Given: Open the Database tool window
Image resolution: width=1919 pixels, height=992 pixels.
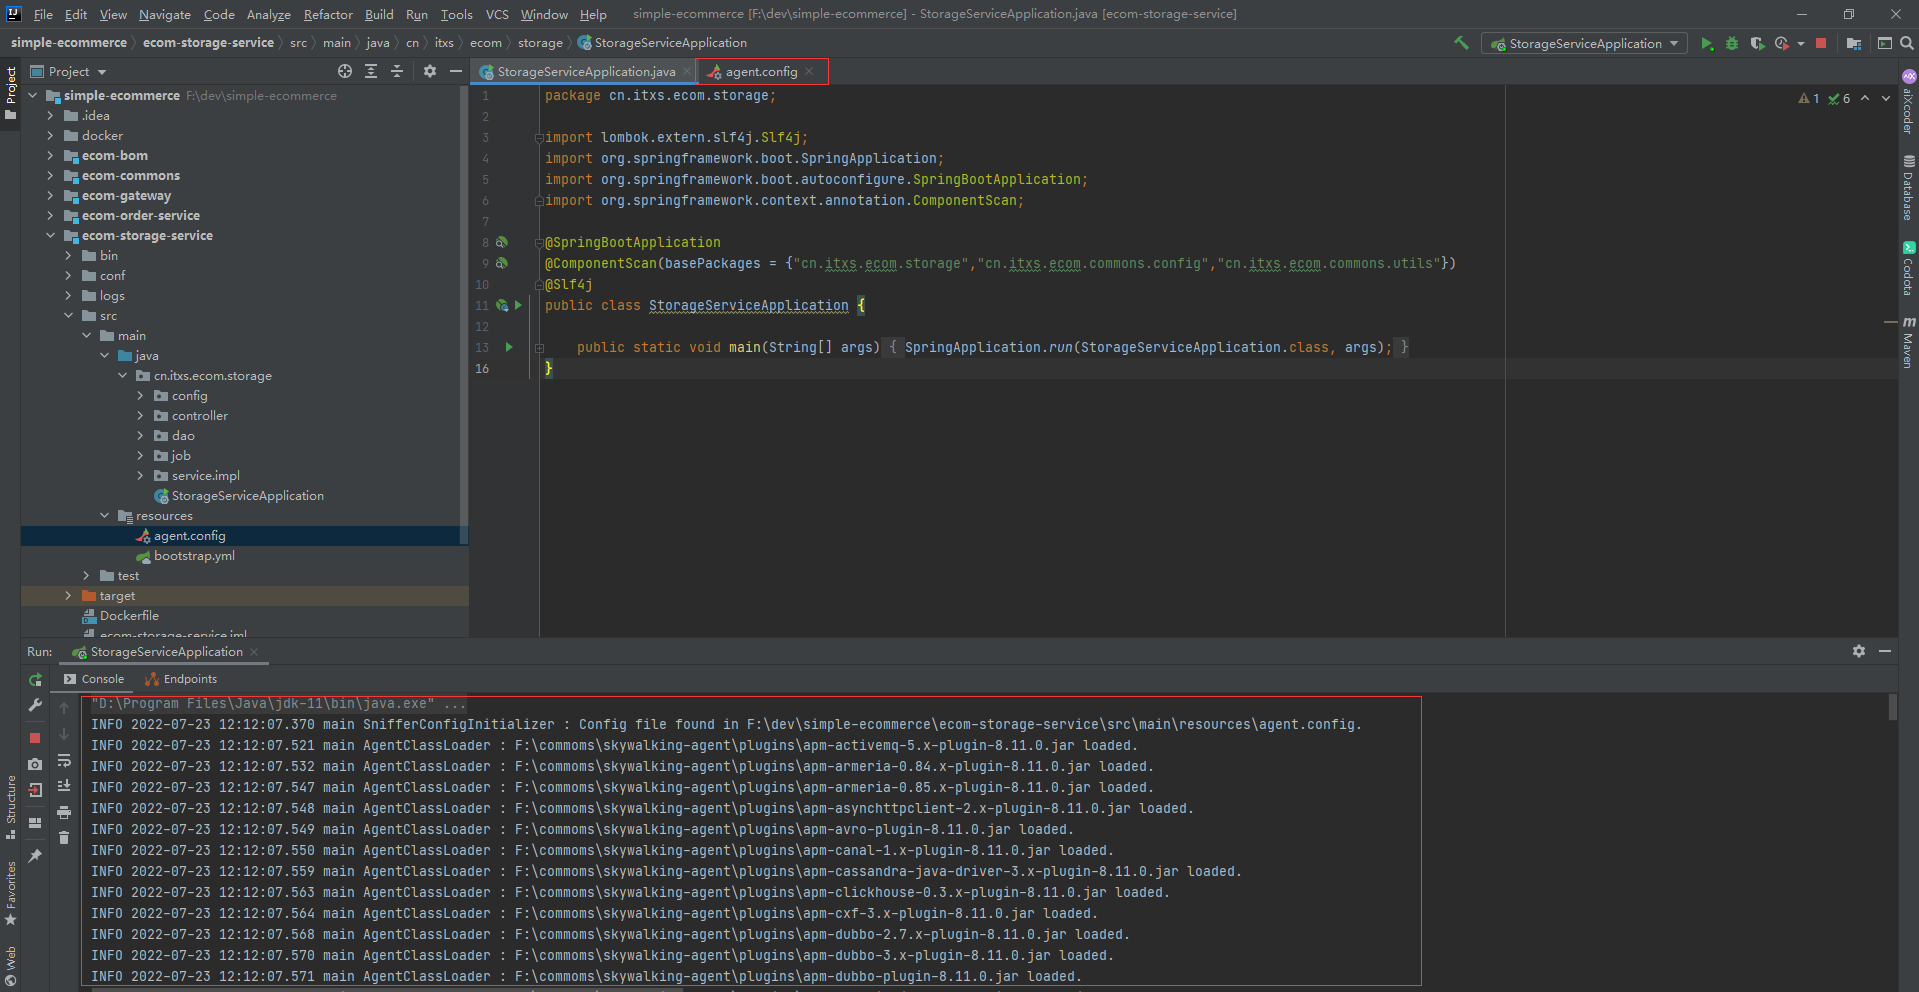Looking at the screenshot, I should tap(1908, 187).
